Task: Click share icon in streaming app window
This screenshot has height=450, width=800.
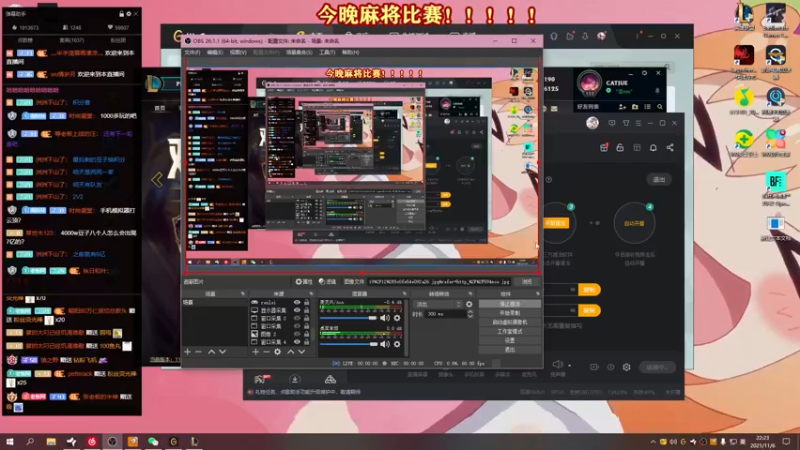Action: [x=670, y=148]
